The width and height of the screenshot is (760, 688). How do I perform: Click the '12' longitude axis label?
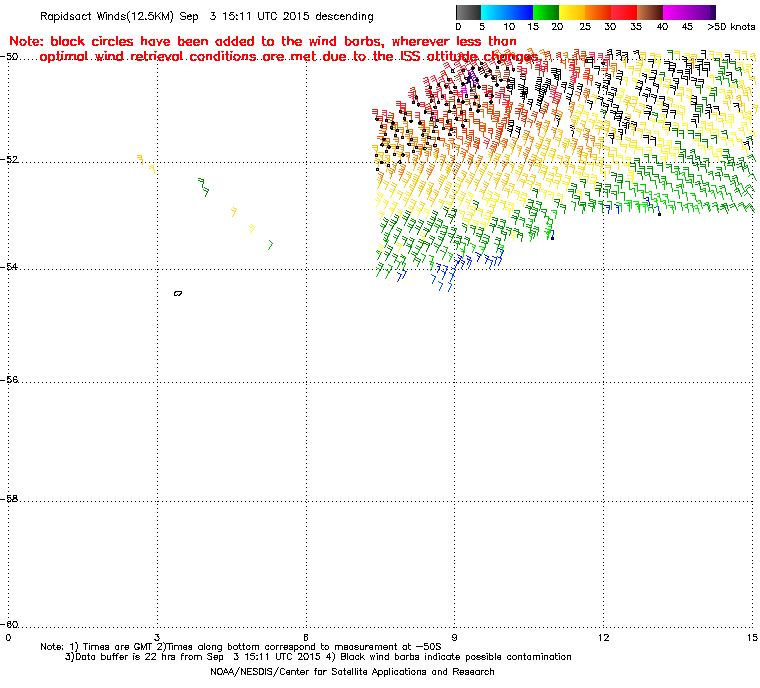(x=603, y=637)
